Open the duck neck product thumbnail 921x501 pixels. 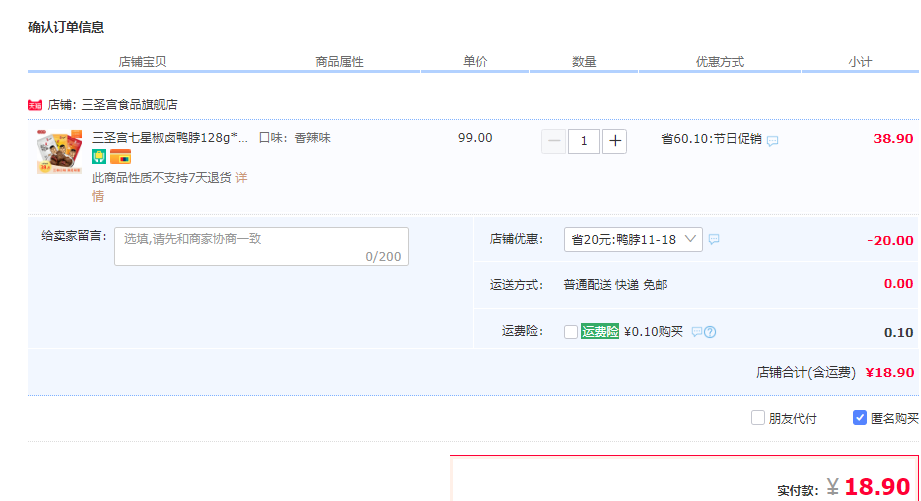coord(59,152)
